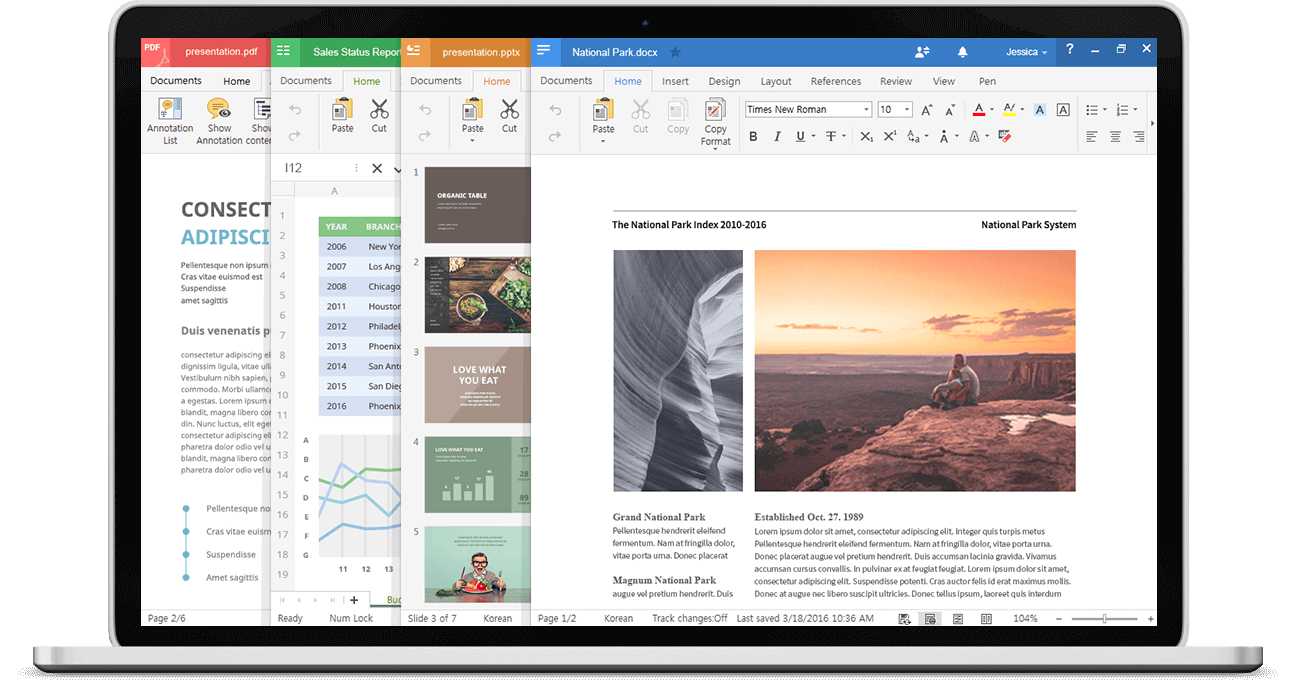Expand the highlight color dropdown arrow
This screenshot has height=680, width=1295.
pyautogui.click(x=1021, y=110)
